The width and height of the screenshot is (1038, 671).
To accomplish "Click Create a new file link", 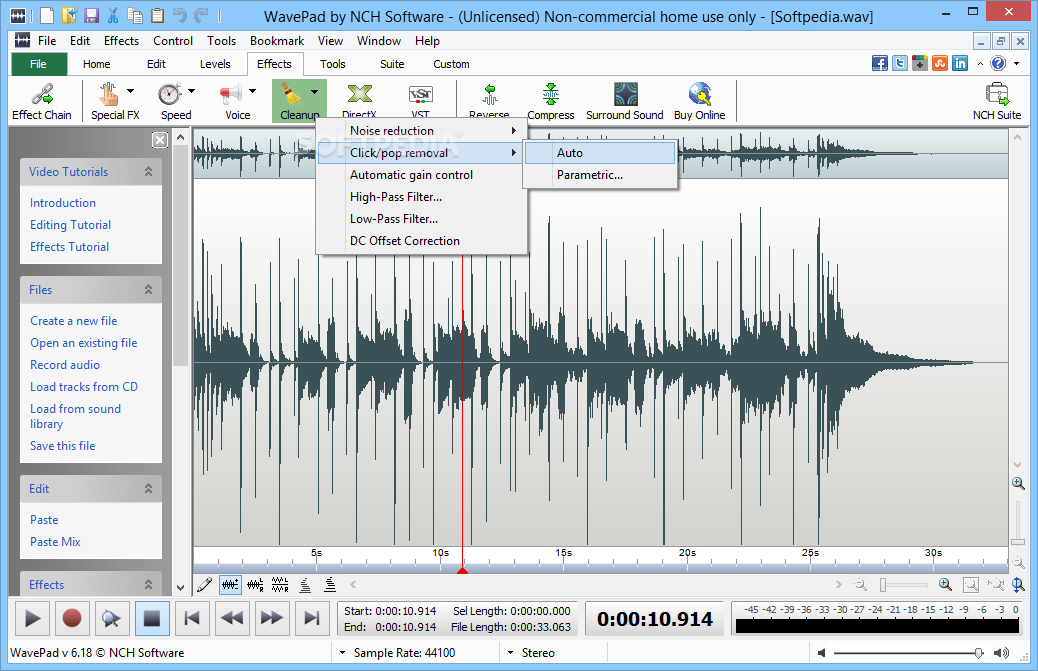I will [x=73, y=320].
